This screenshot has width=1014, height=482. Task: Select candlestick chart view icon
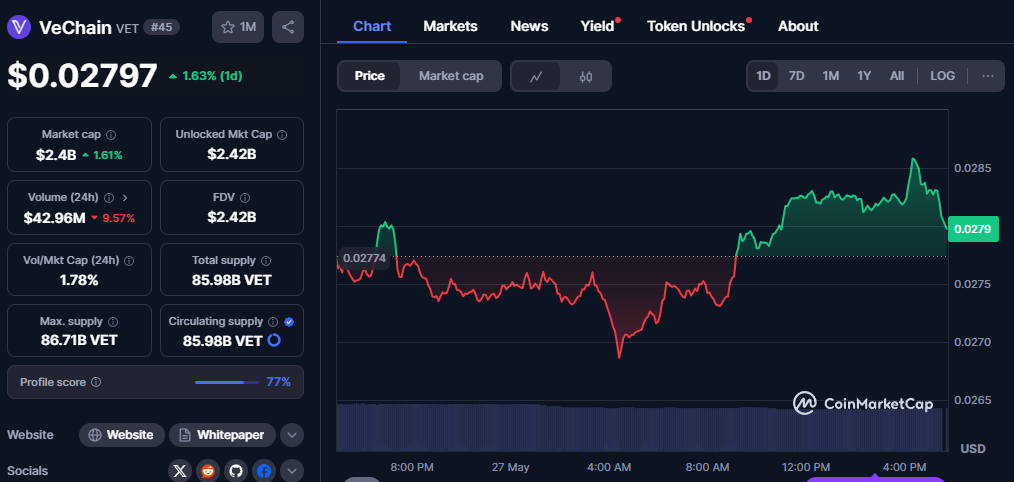pyautogui.click(x=586, y=76)
